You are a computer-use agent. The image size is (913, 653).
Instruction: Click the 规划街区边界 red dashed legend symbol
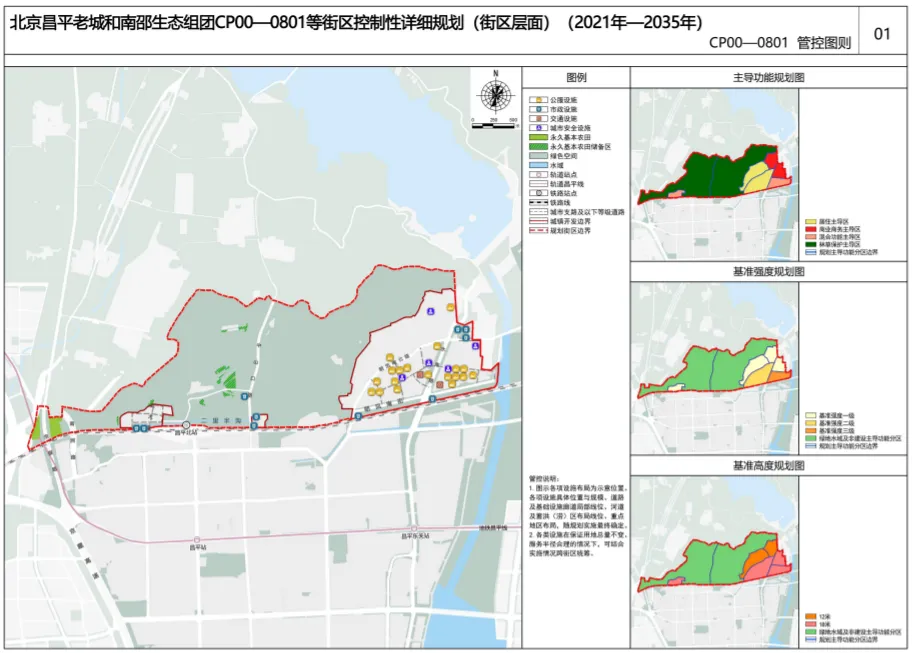(x=538, y=231)
